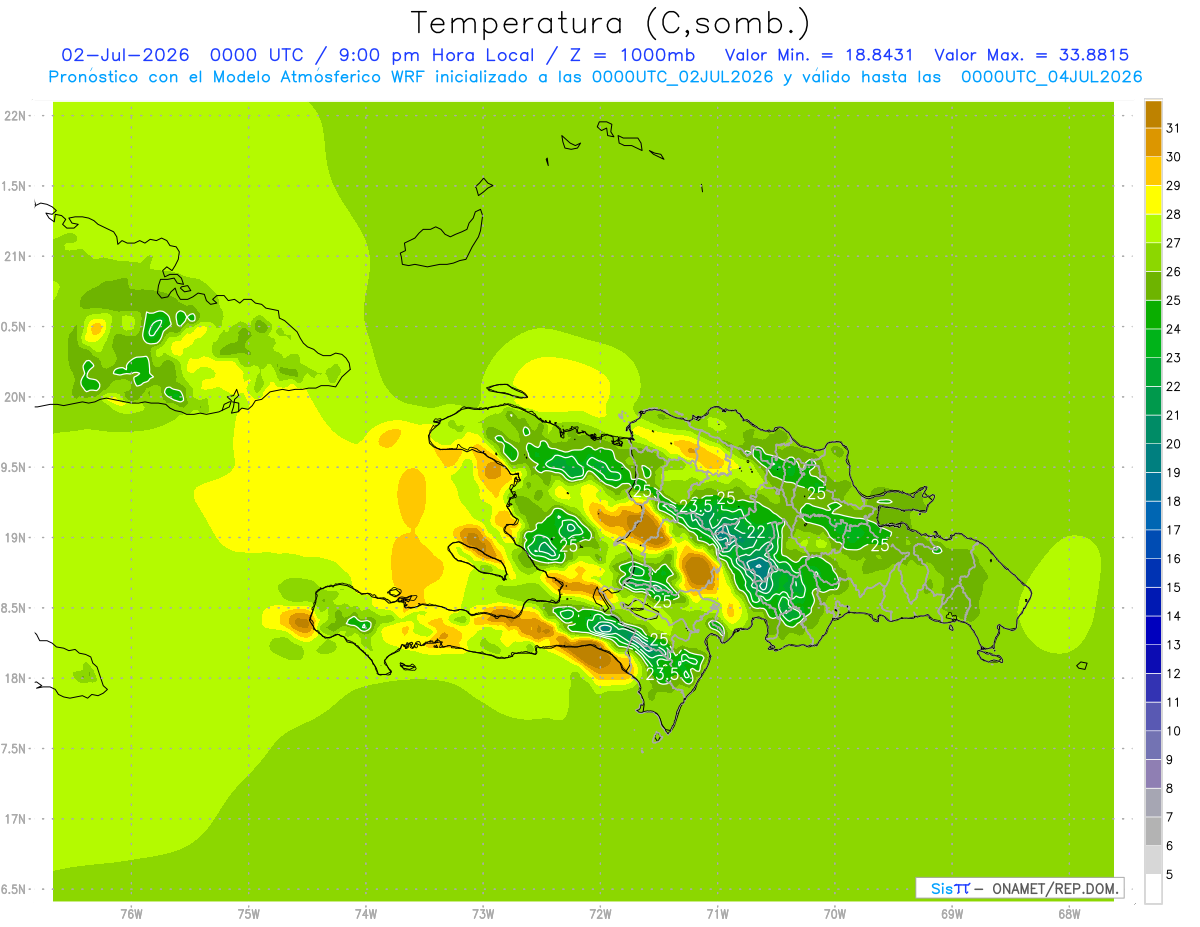Image resolution: width=1200 pixels, height=927 pixels.
Task: Click the legend value "5"
Action: coord(1170,875)
